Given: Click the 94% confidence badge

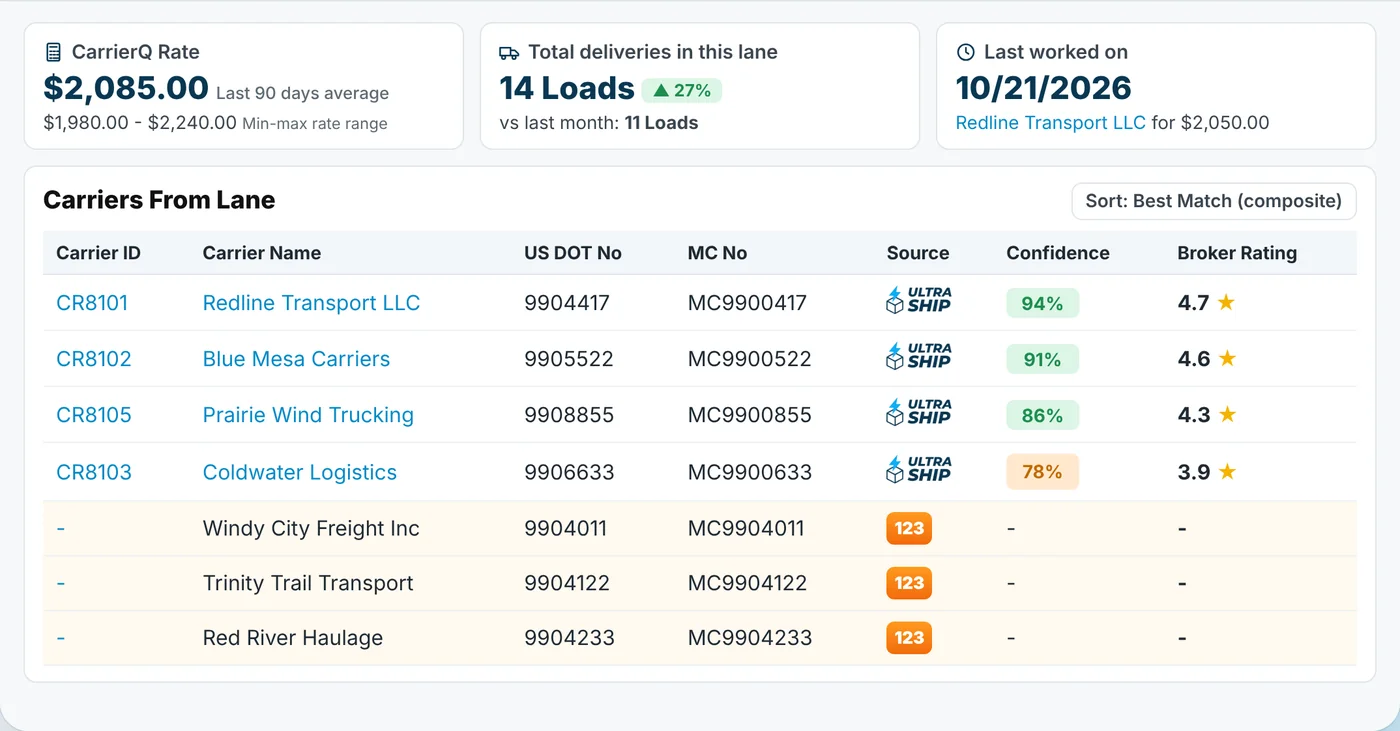Looking at the screenshot, I should pos(1042,303).
